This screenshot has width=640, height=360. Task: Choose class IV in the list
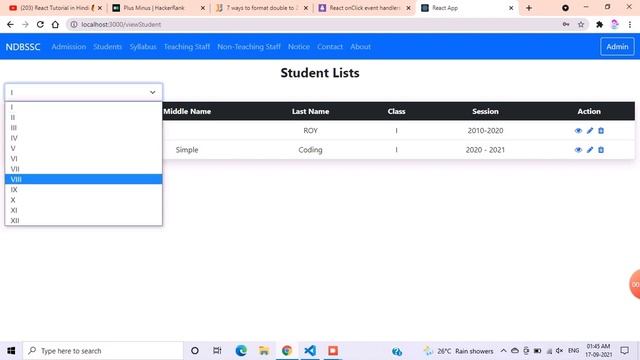click(x=83, y=138)
